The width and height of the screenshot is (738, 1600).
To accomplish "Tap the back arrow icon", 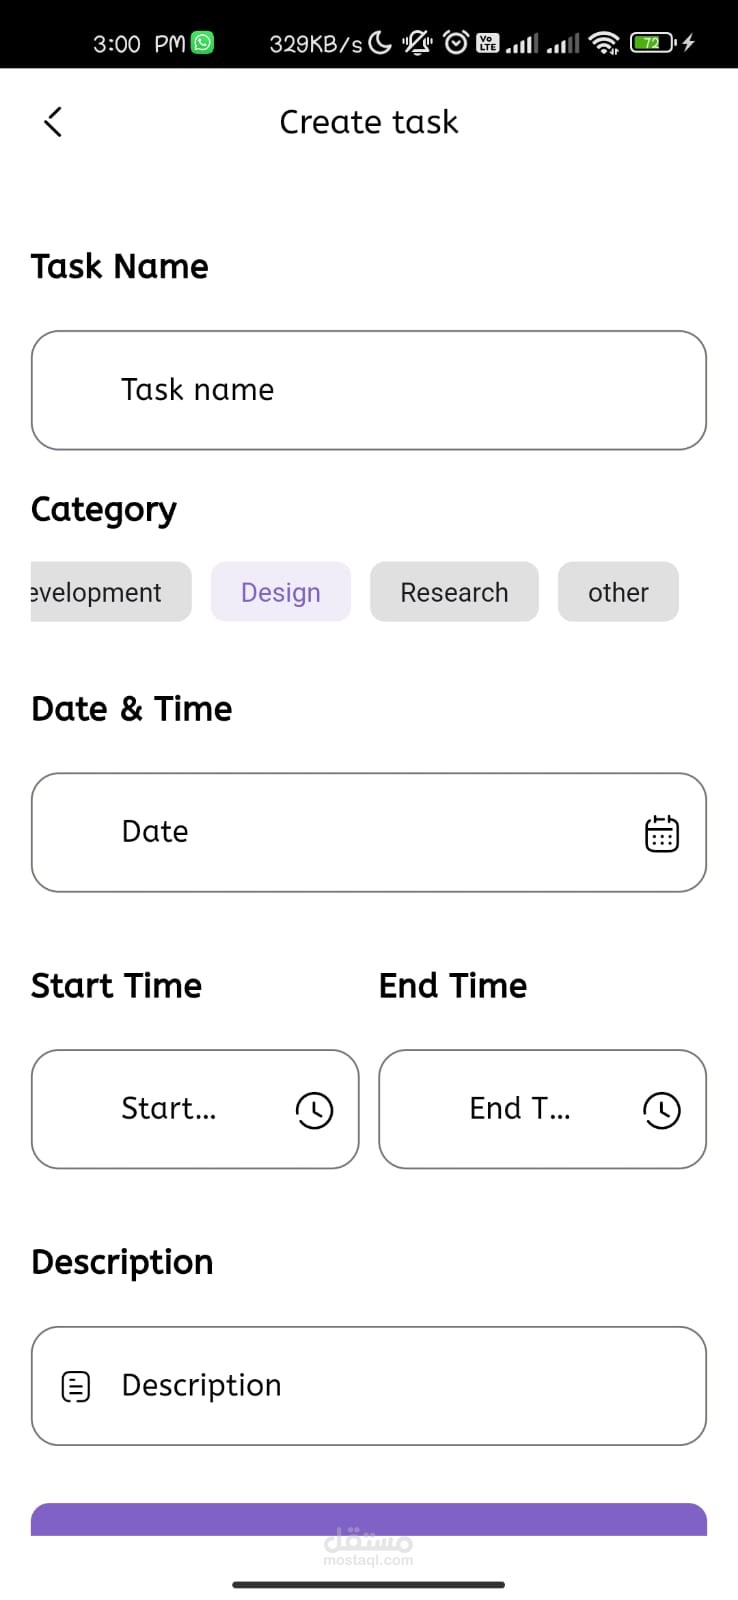I will [x=54, y=122].
